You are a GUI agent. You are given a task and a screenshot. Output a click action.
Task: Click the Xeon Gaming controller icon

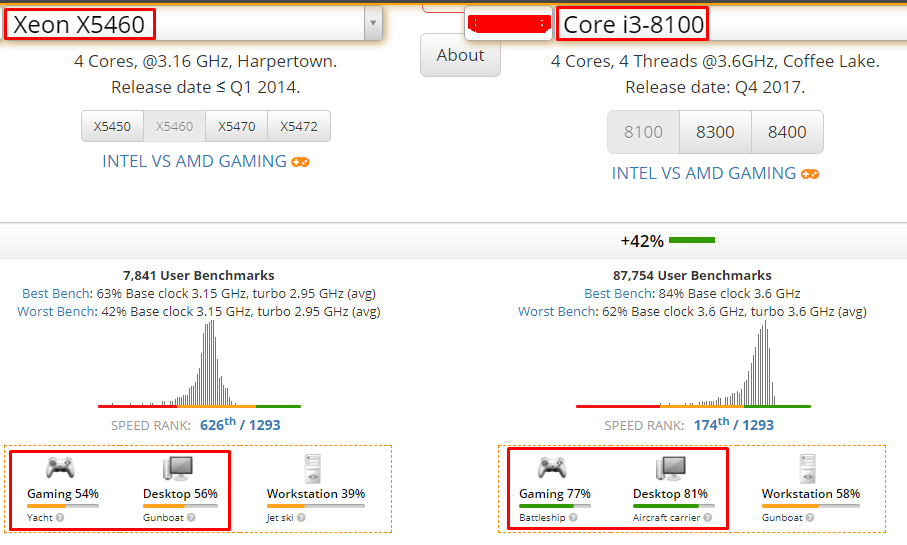60,467
